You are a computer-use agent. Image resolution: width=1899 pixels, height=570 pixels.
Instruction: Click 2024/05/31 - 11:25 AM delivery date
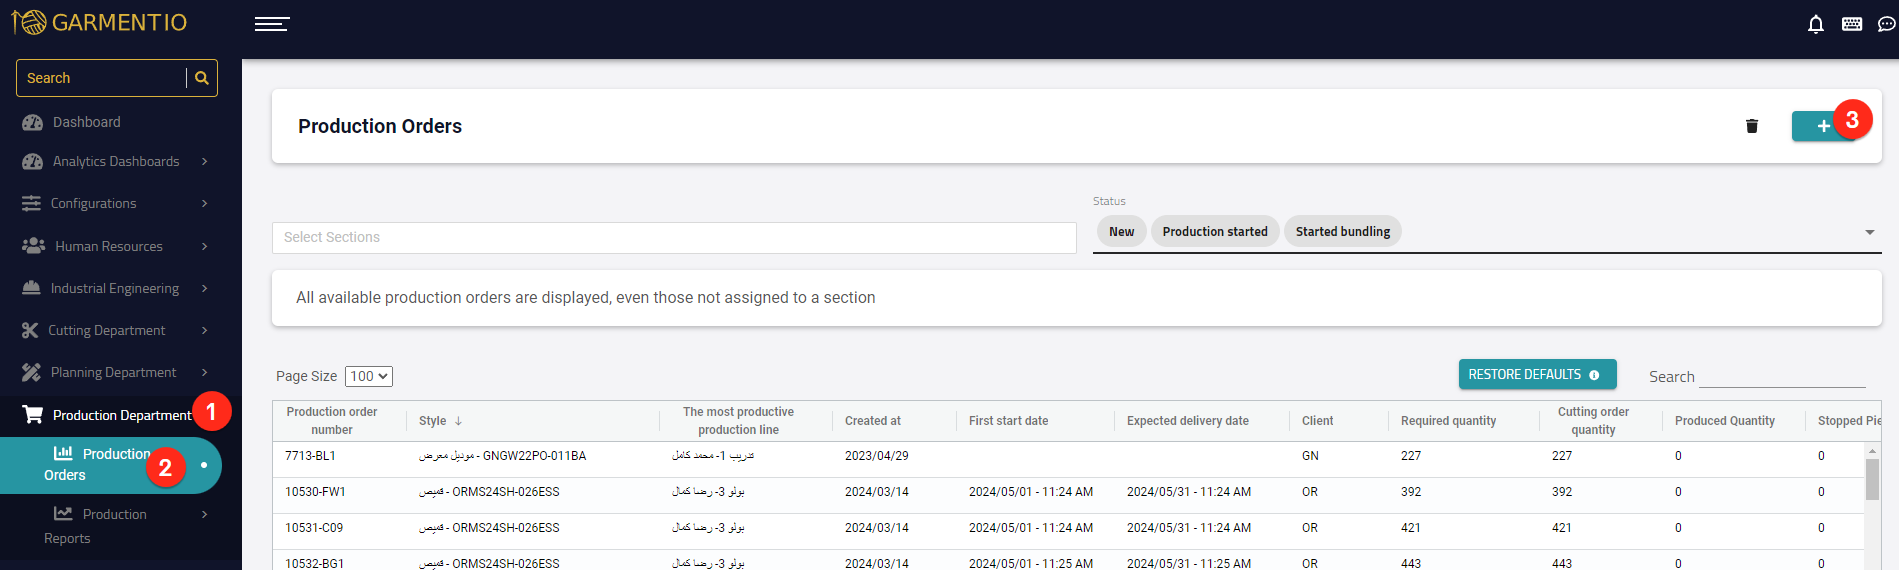1189,563
